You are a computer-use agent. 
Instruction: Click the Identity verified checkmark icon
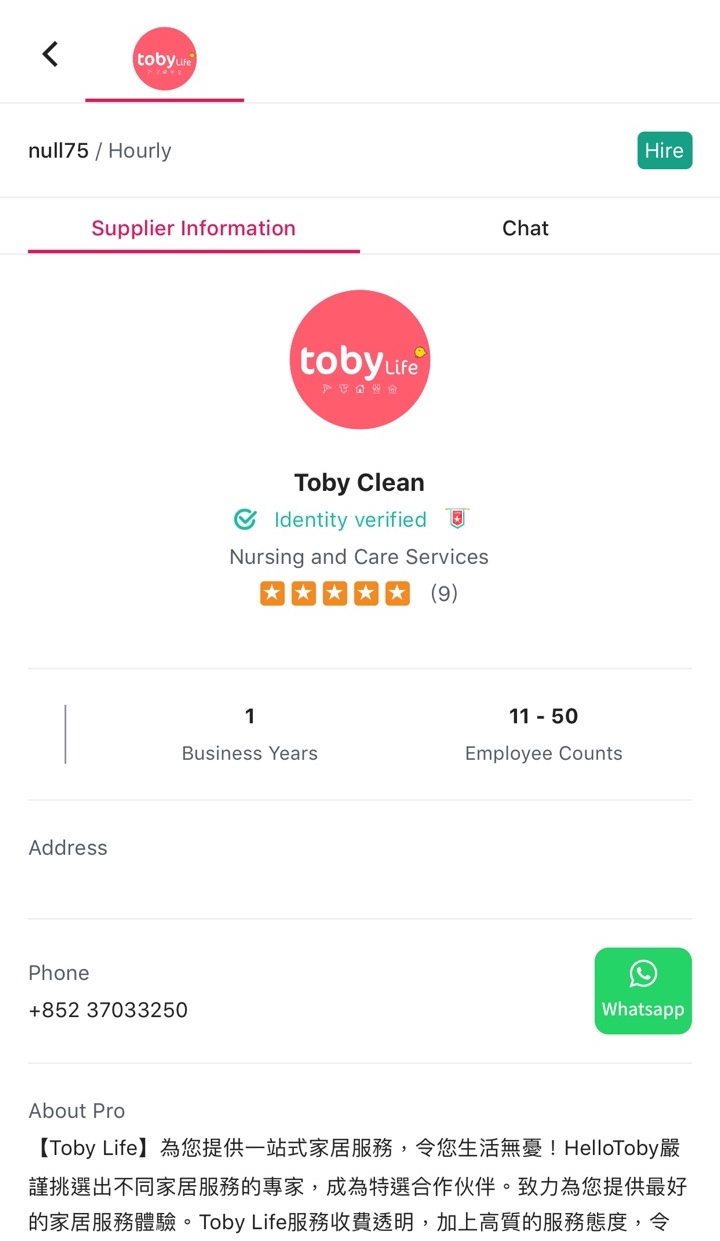pyautogui.click(x=245, y=519)
